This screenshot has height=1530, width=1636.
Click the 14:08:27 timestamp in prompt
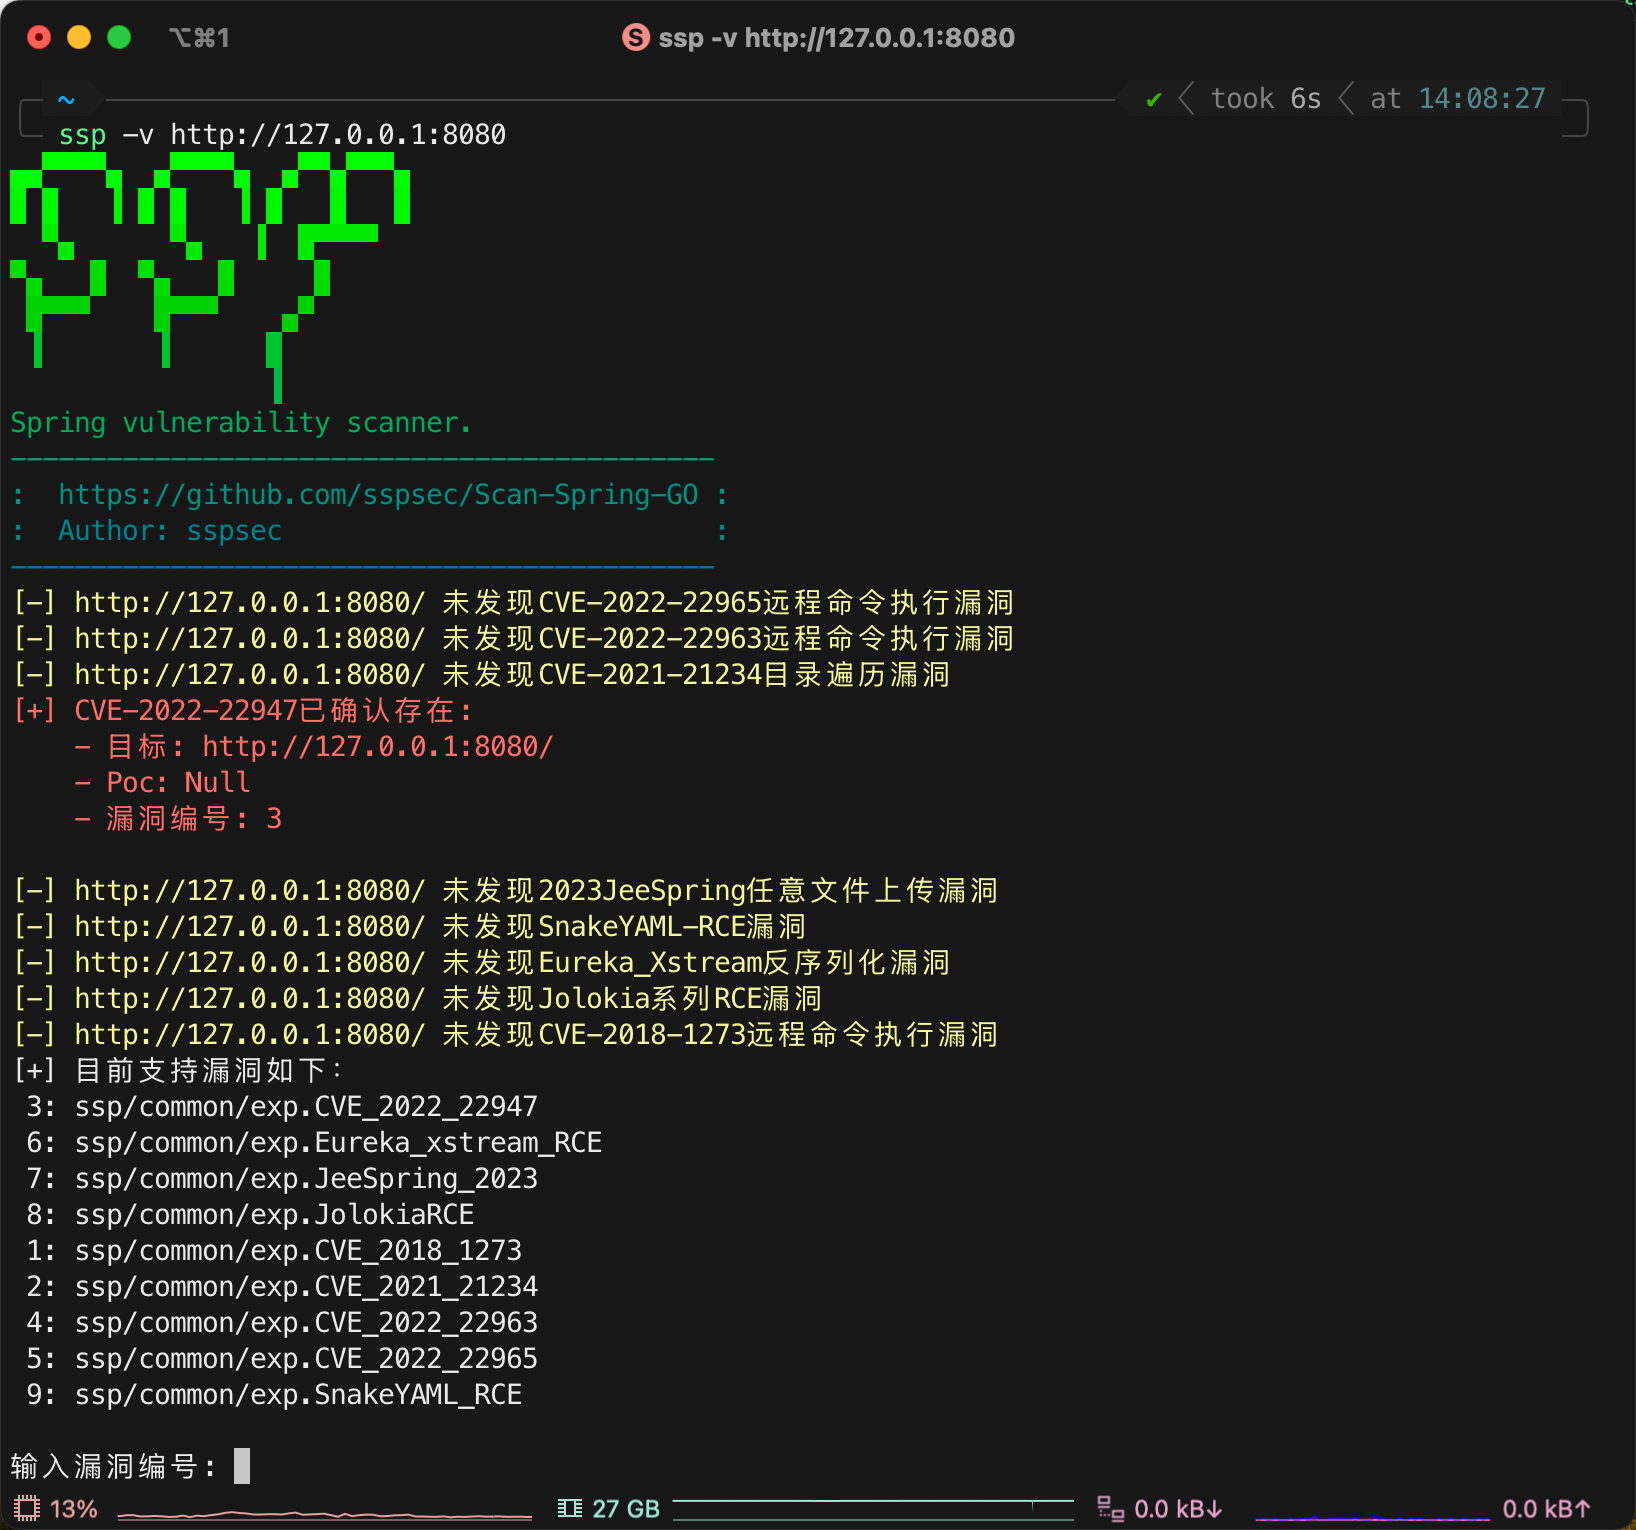click(x=1482, y=99)
